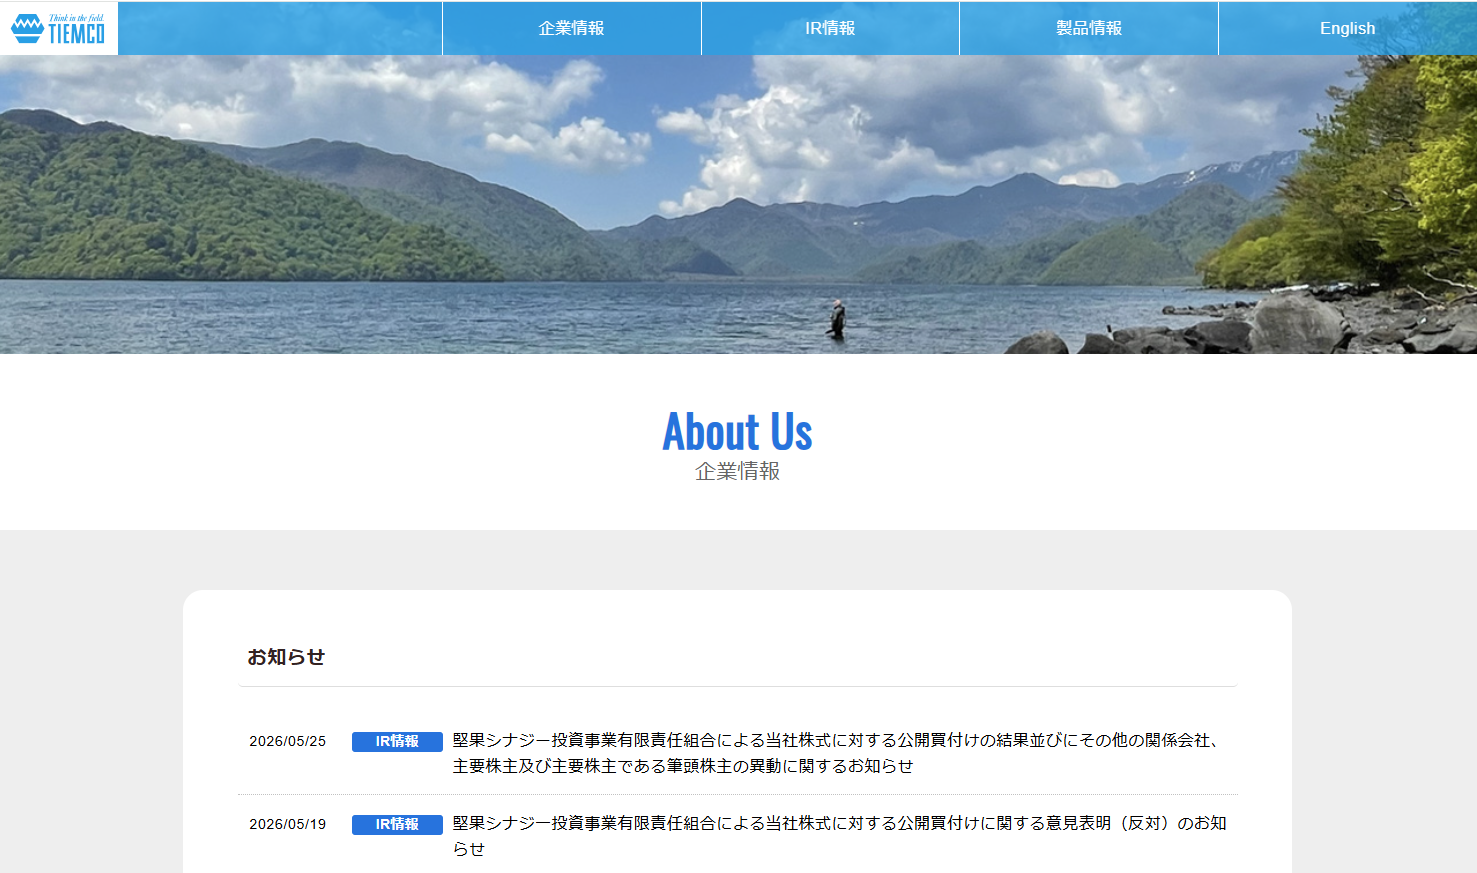Screen dimensions: 1477x873
Task: Click the IR情報 badge on the 2026/05/25 news
Action: [397, 741]
